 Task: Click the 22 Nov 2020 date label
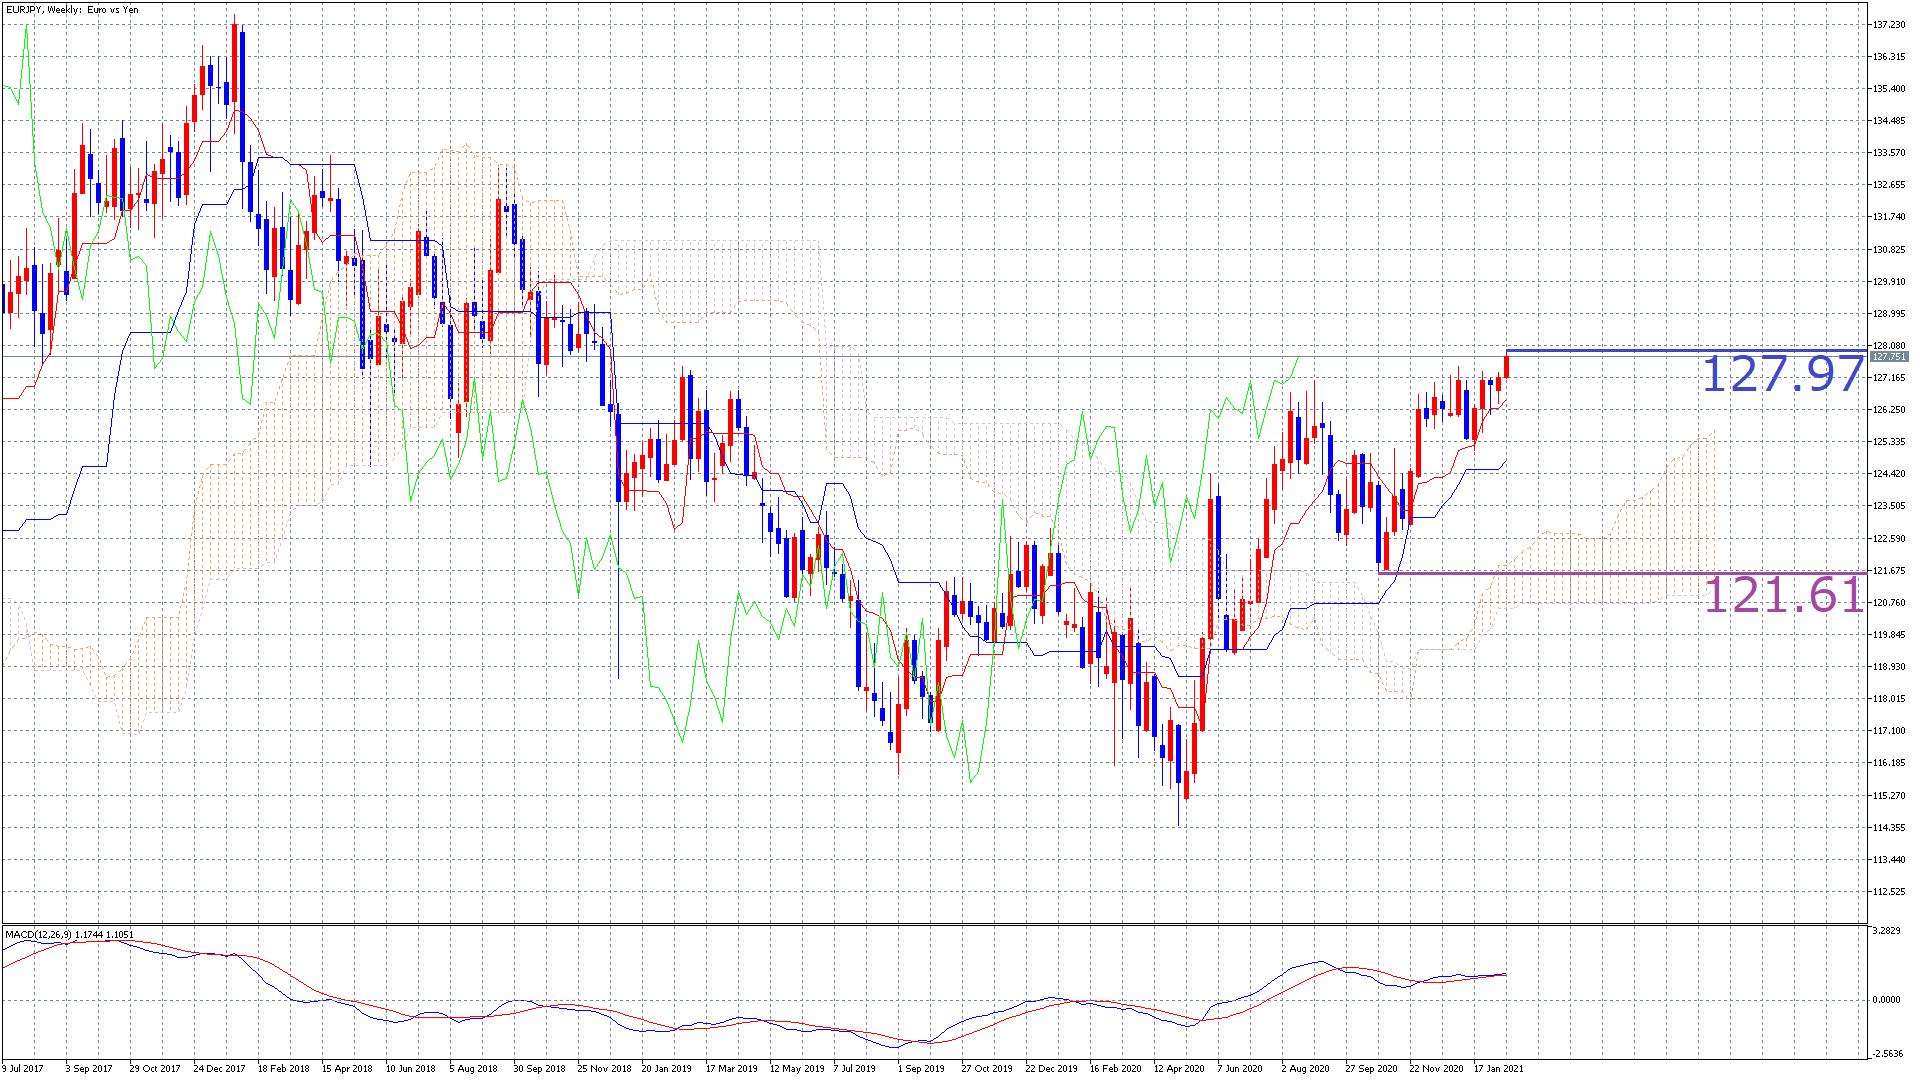[x=1436, y=1068]
